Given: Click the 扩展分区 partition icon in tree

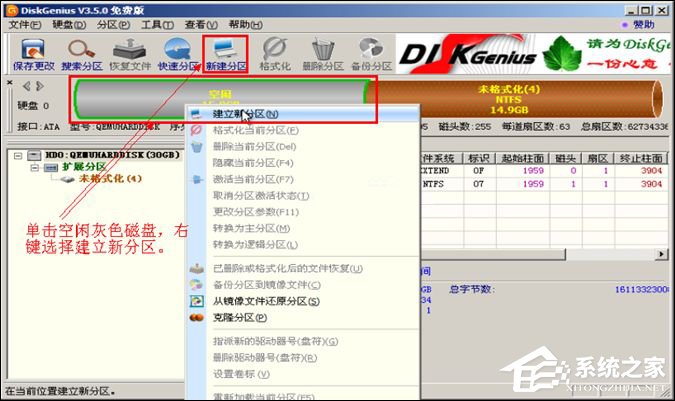Looking at the screenshot, I should coord(51,167).
